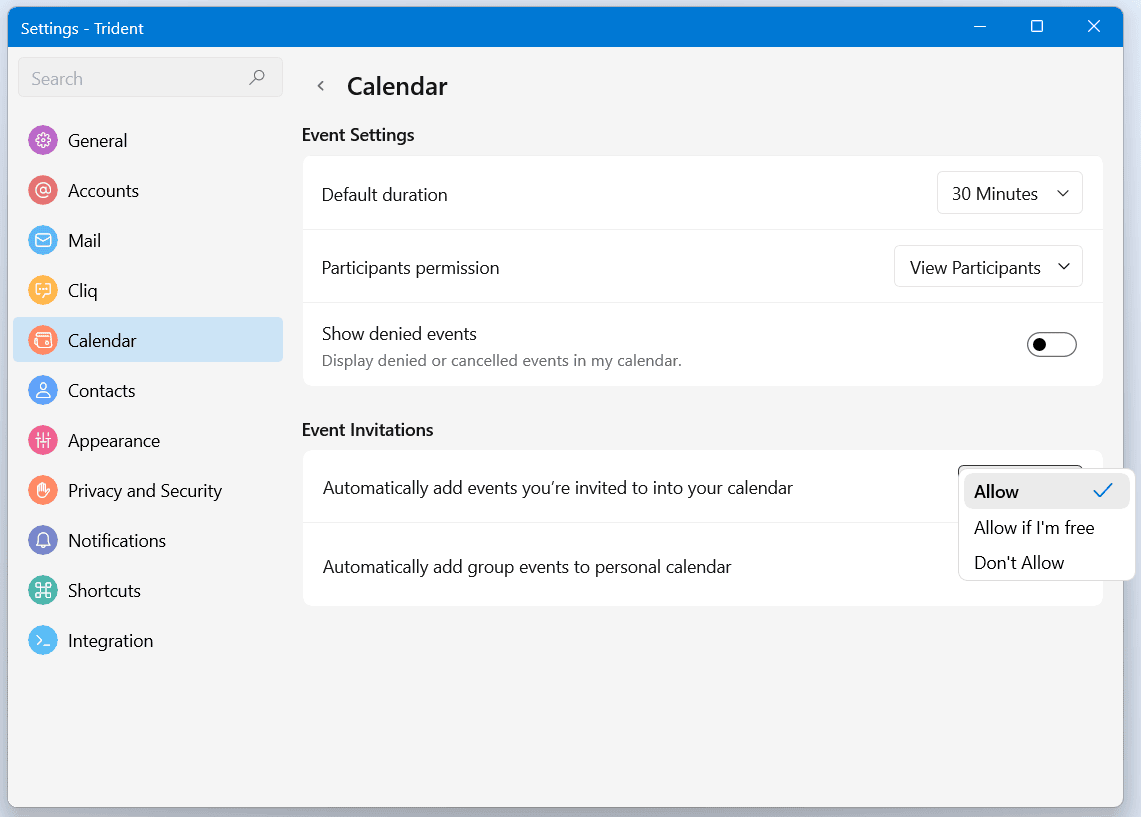Pick the Don't Allow option
Image resolution: width=1141 pixels, height=817 pixels.
tap(1019, 563)
